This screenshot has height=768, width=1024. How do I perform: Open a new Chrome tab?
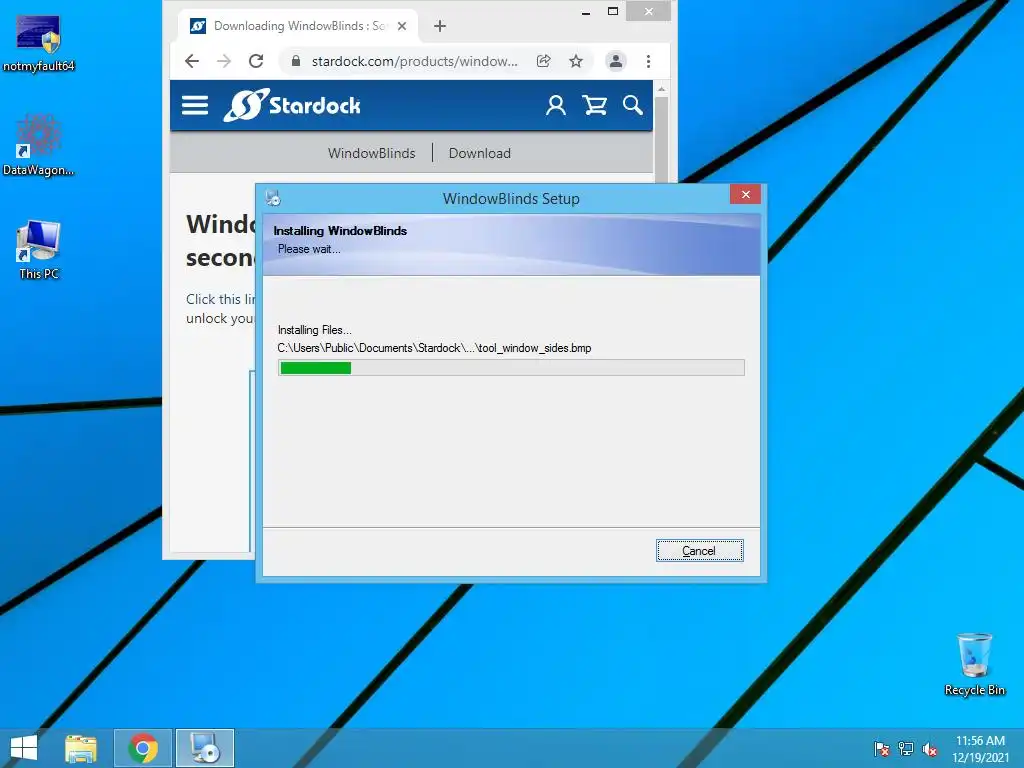[x=440, y=26]
